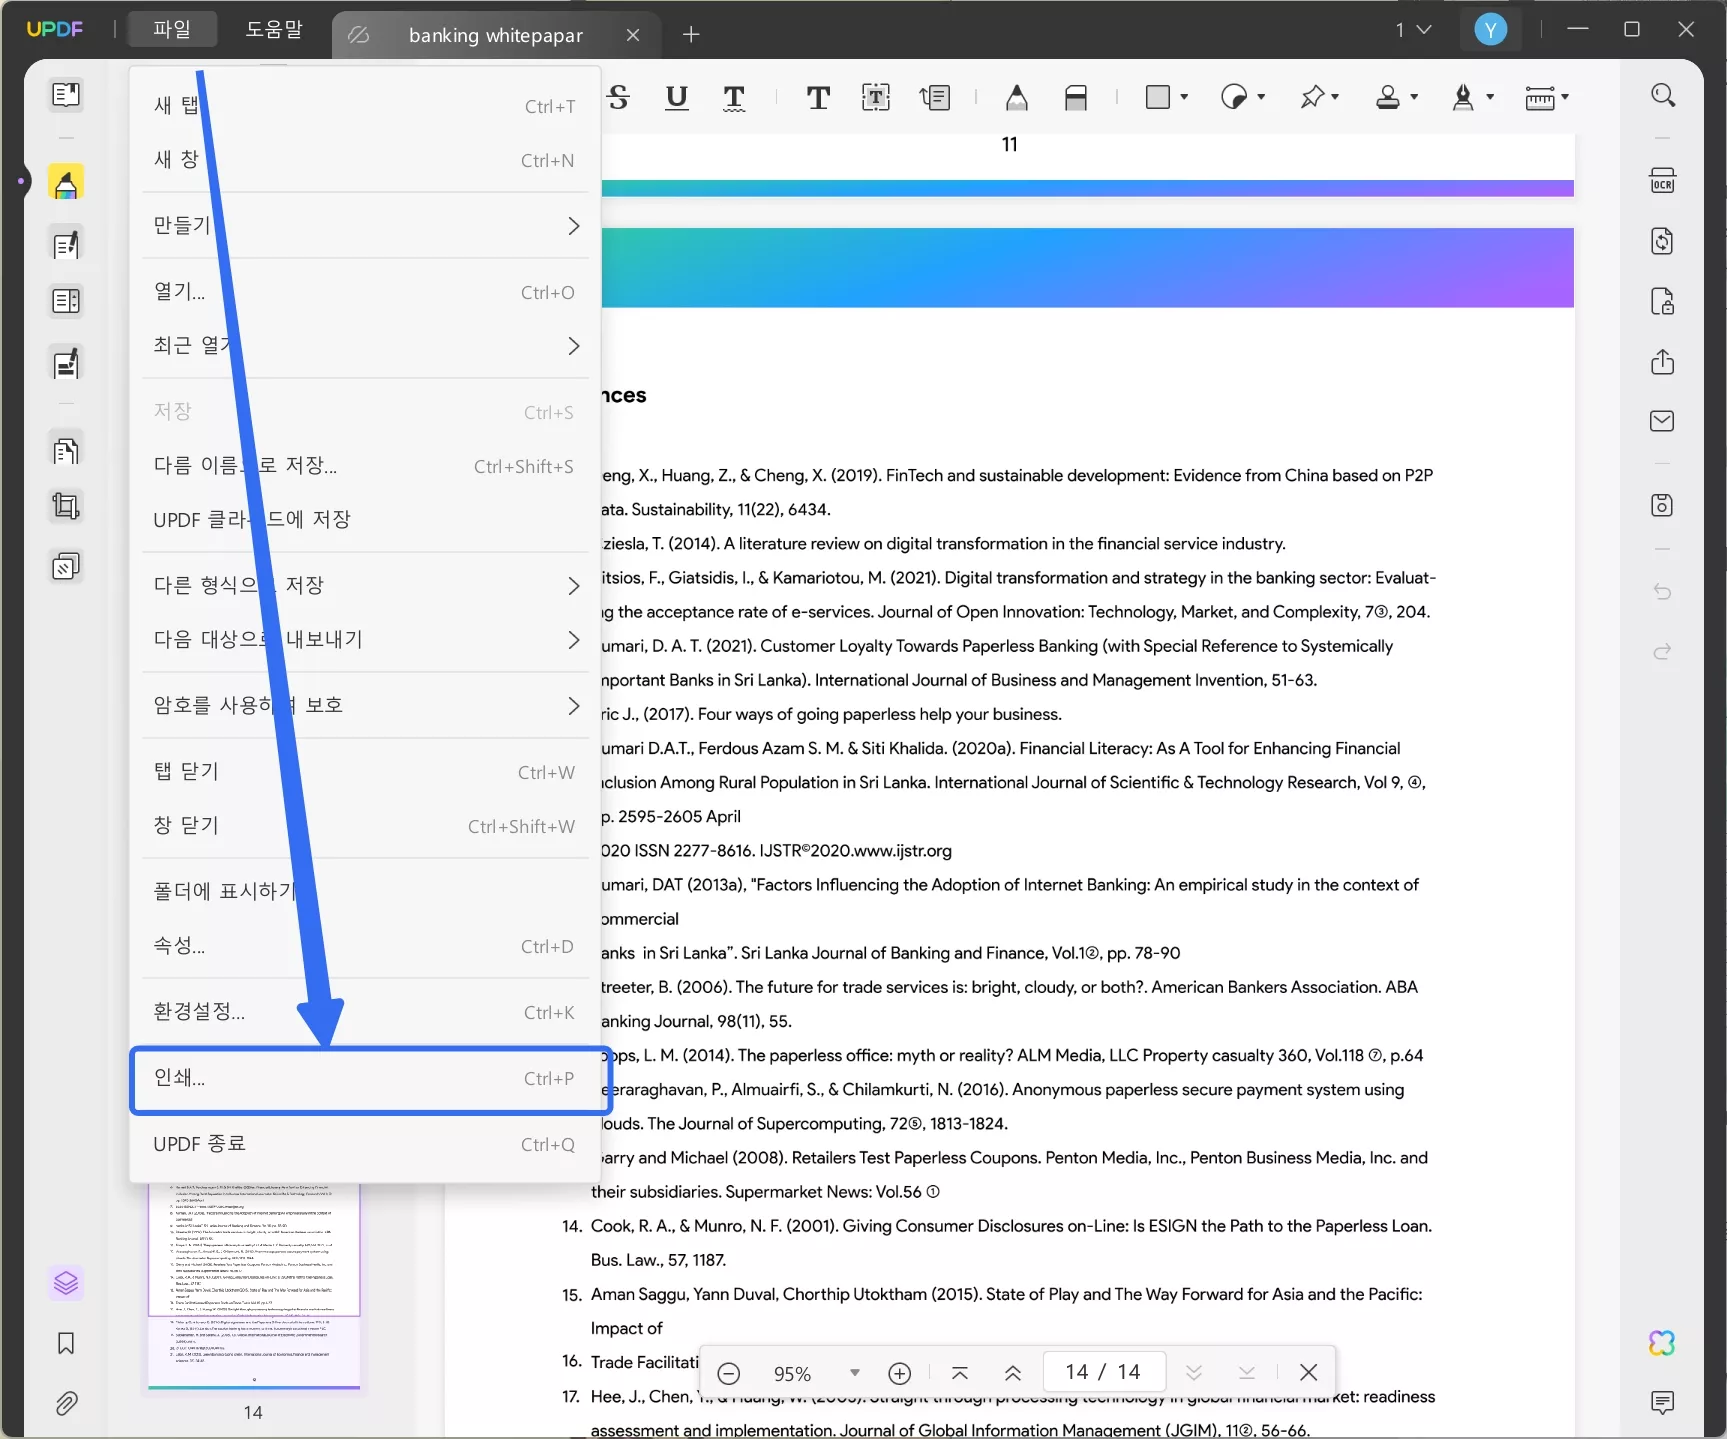Select the Text callout tool
The width and height of the screenshot is (1727, 1439).
[x=935, y=97]
